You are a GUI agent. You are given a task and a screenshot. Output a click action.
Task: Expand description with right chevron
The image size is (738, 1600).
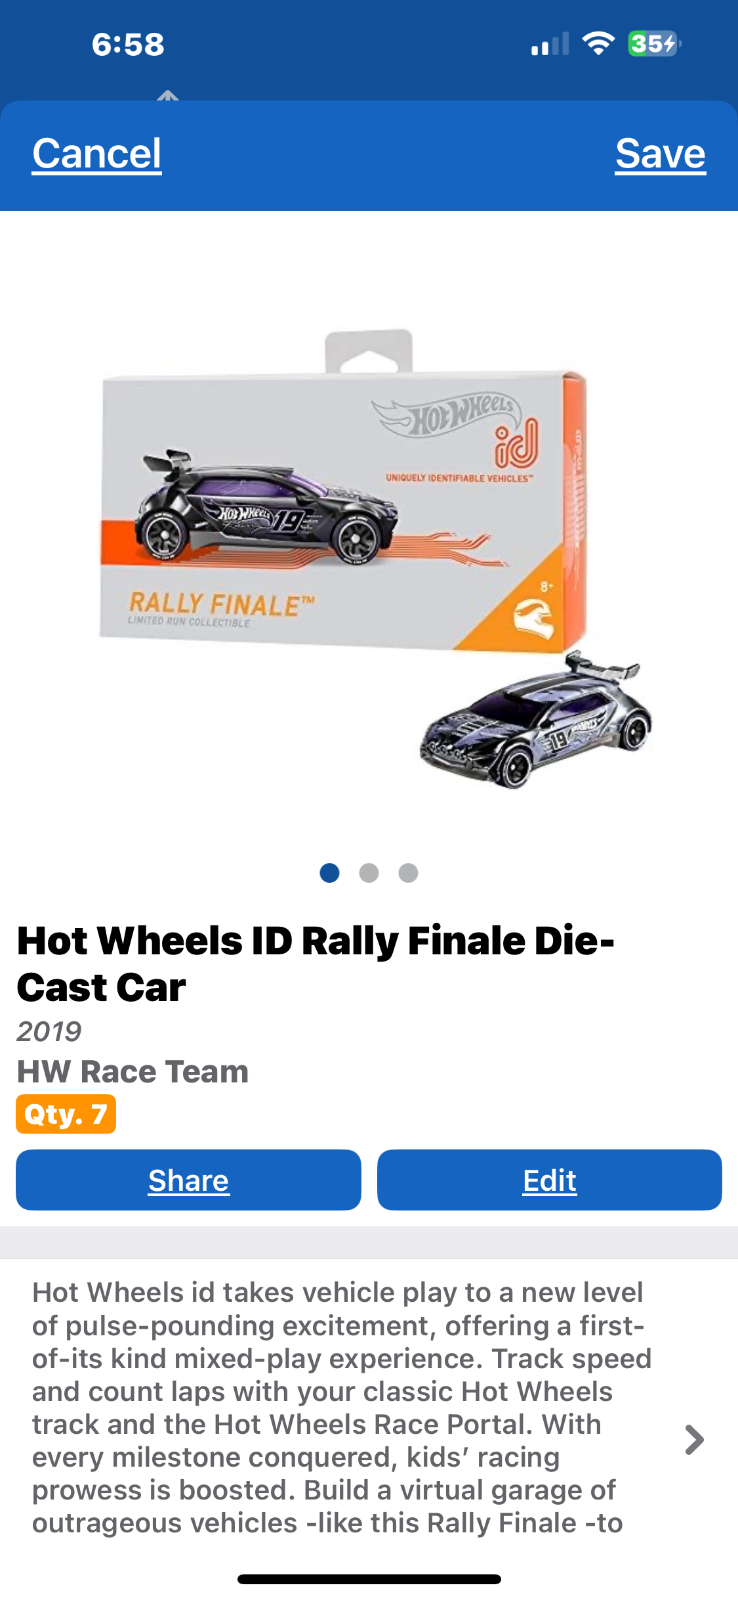tap(694, 1440)
